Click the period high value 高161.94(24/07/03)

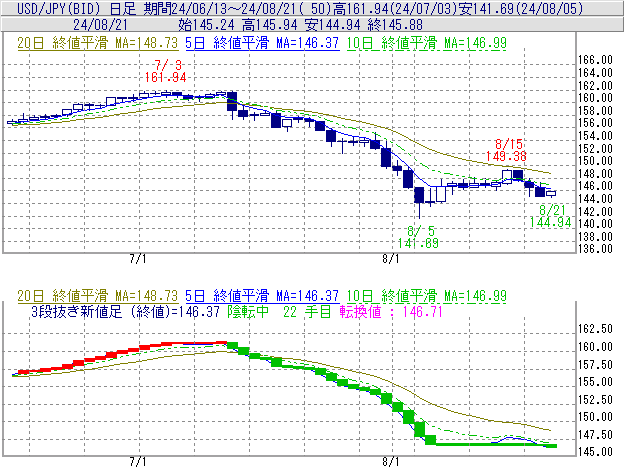(x=396, y=8)
